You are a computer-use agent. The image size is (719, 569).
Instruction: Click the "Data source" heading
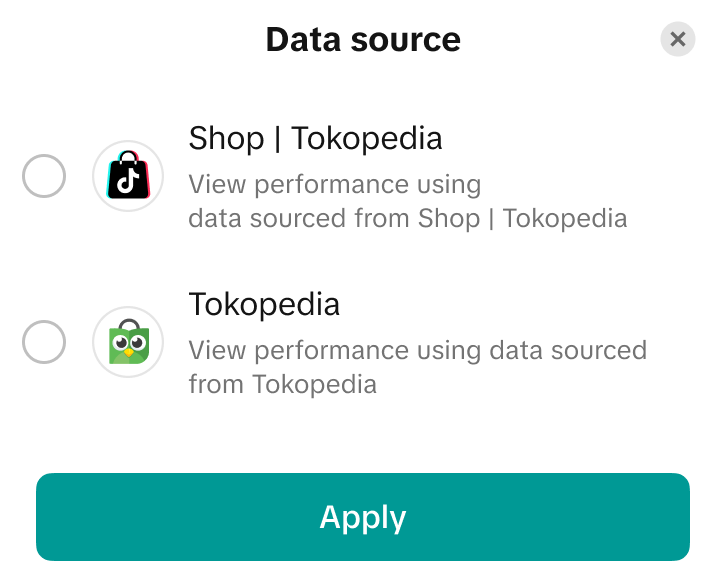coord(363,40)
